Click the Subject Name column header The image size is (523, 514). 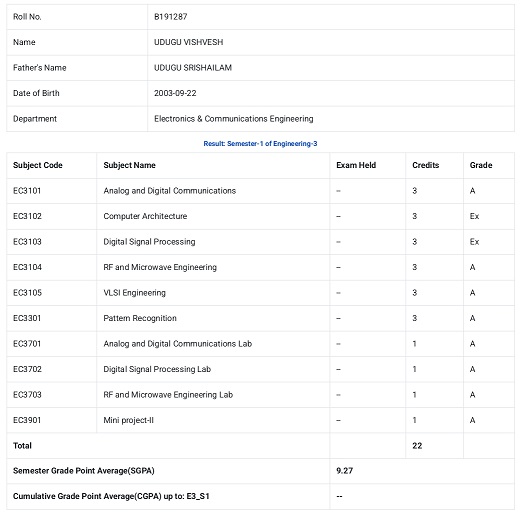click(129, 165)
